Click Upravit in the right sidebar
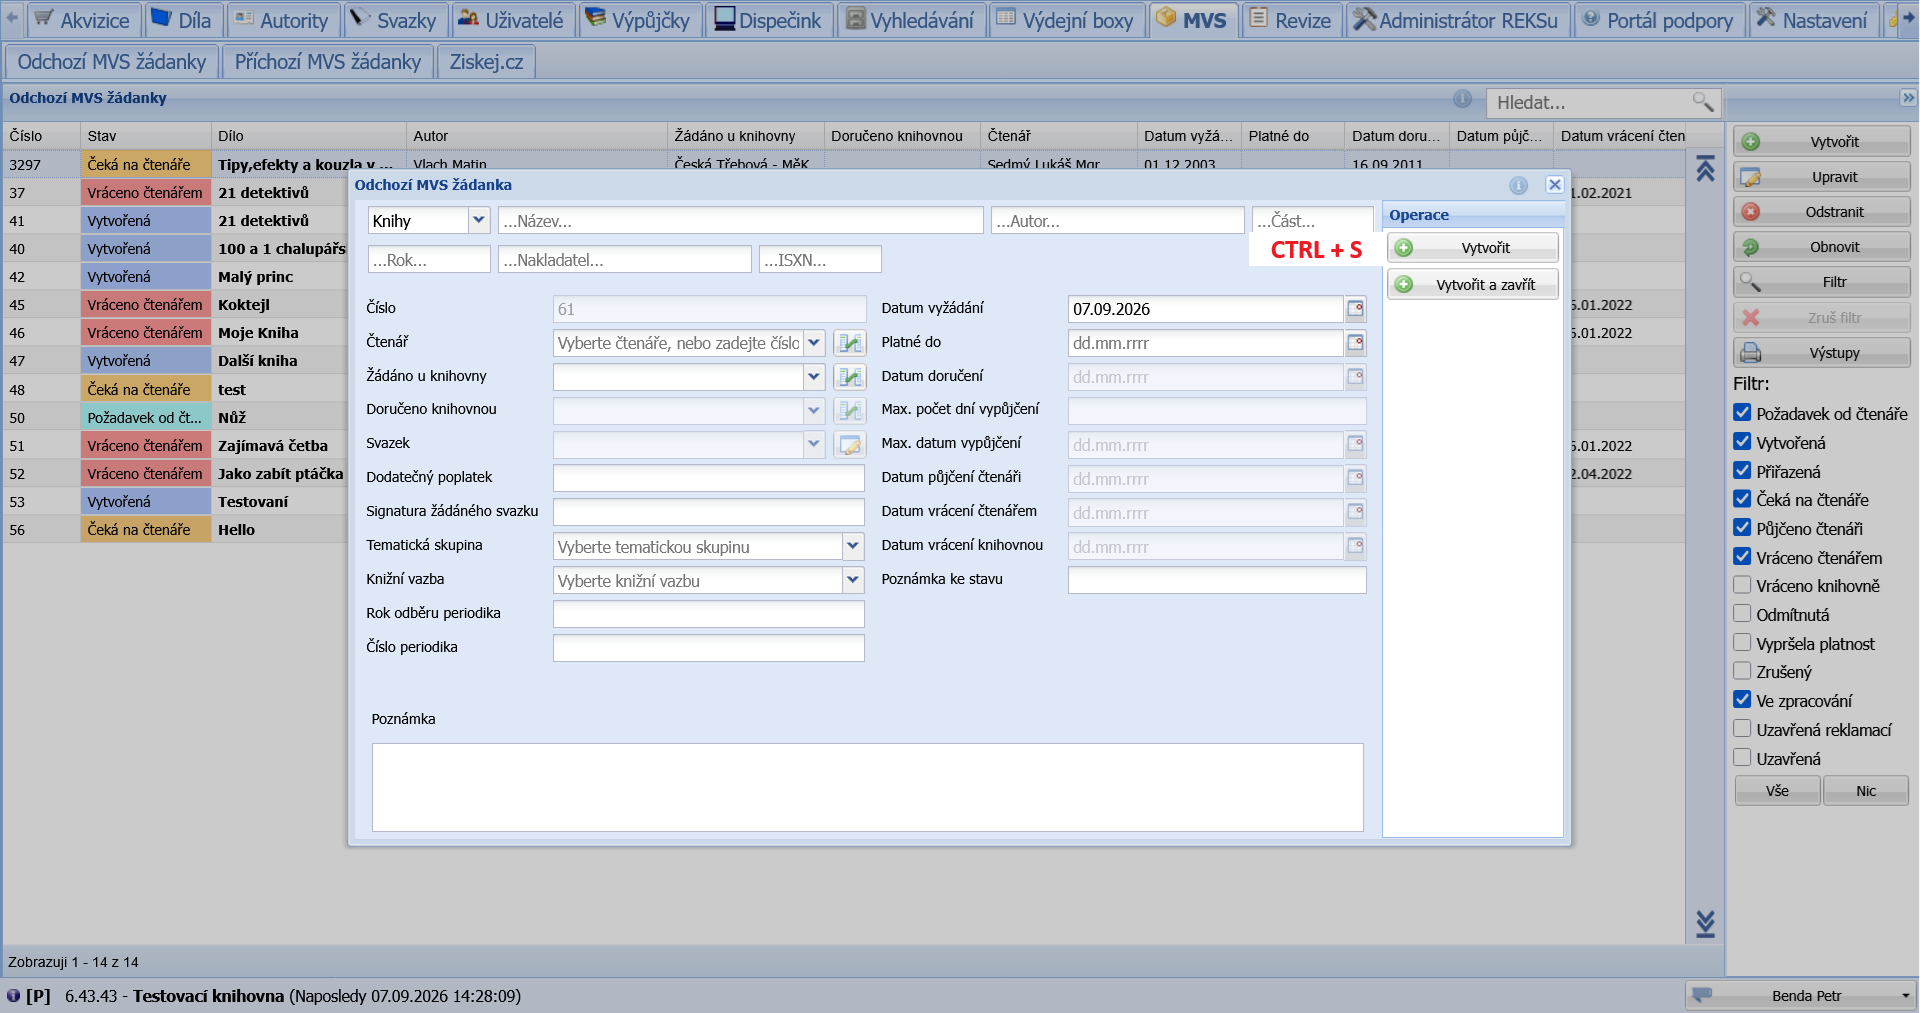1920x1013 pixels. click(1821, 177)
